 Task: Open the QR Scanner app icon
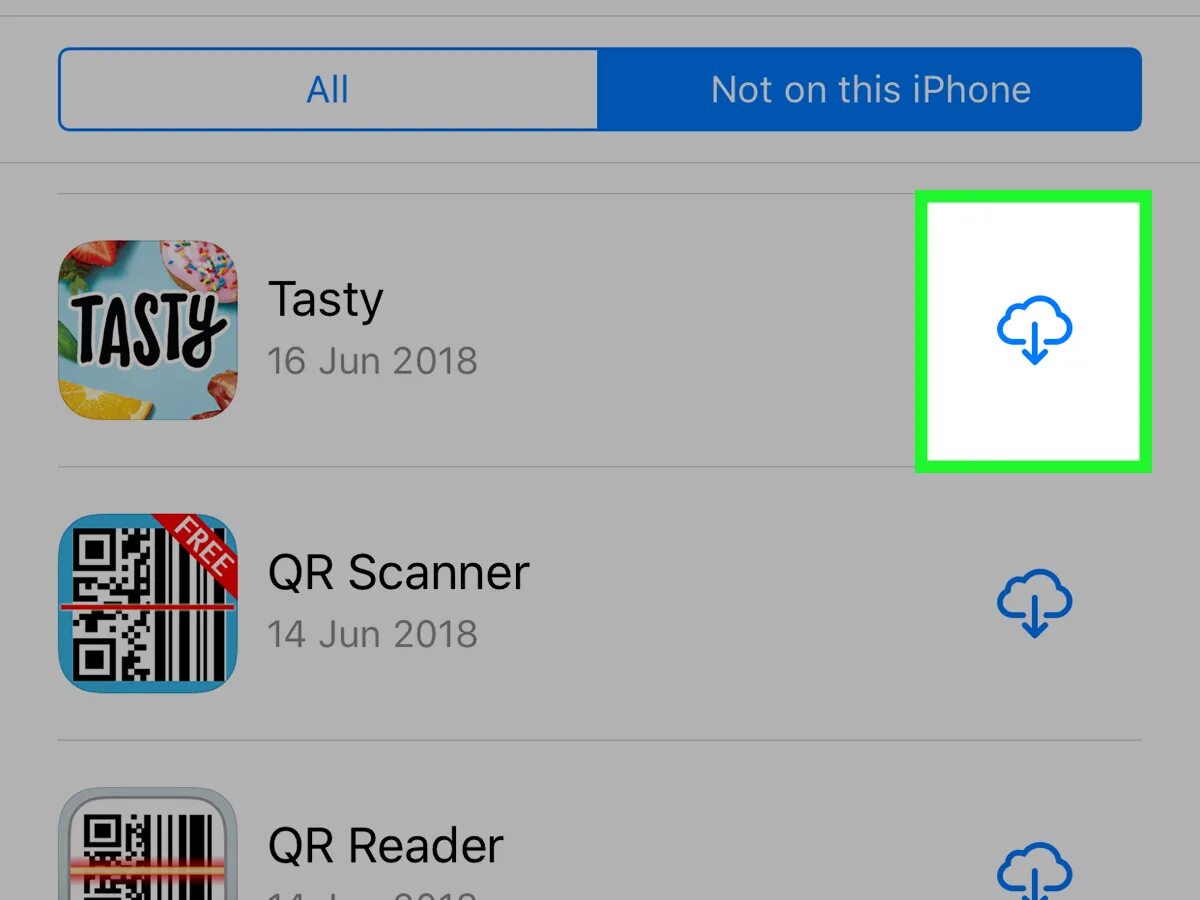[148, 603]
